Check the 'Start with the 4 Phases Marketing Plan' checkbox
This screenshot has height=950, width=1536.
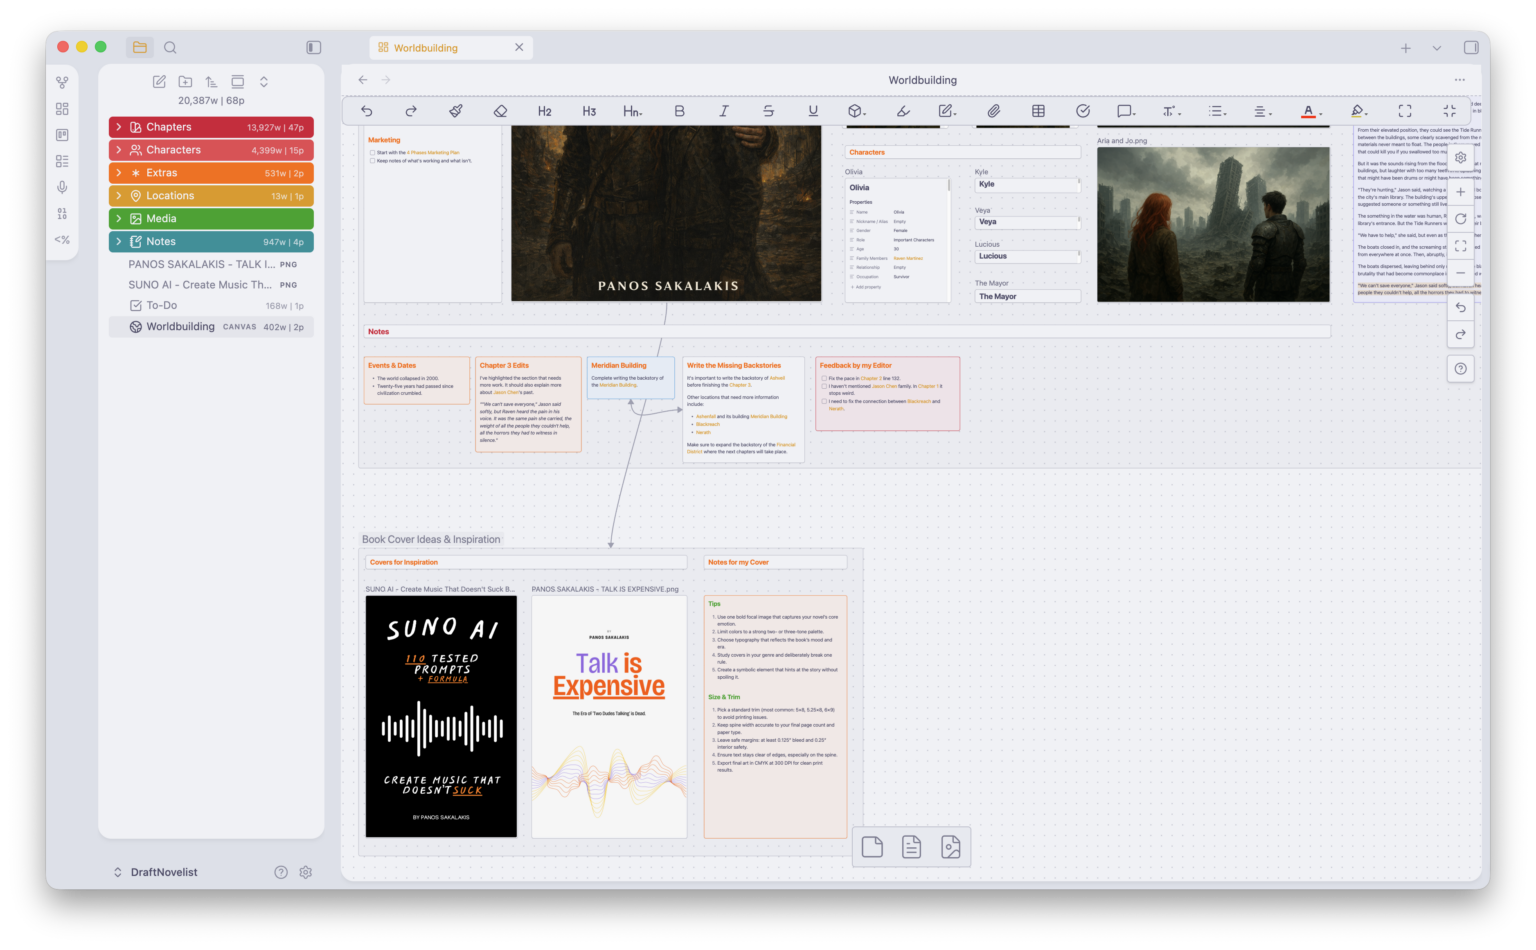tap(372, 152)
